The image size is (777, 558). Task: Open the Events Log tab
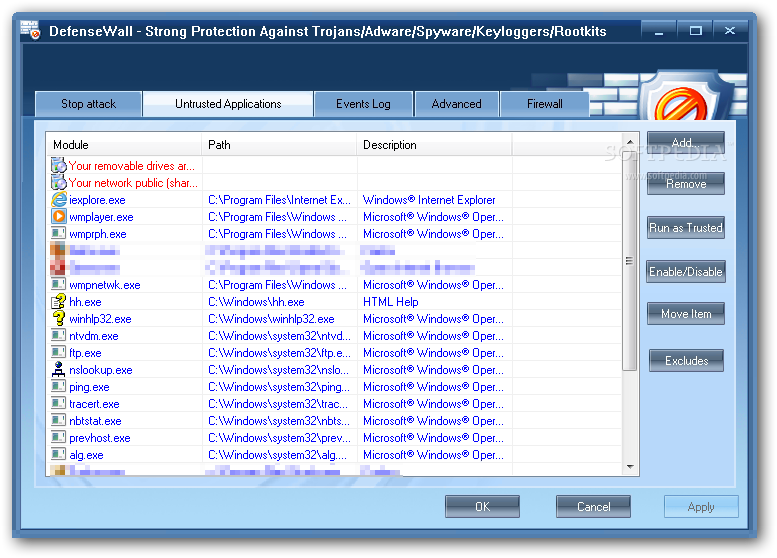tap(363, 104)
